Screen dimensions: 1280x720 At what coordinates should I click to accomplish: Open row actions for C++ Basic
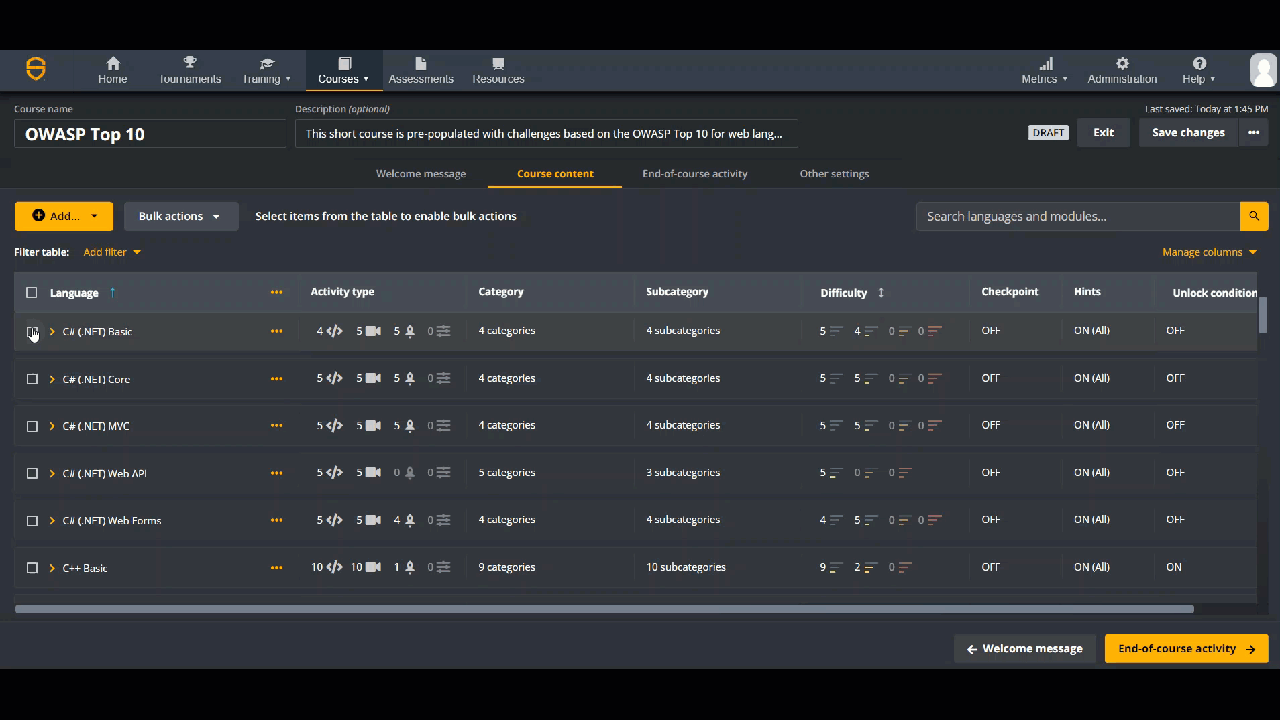pos(276,568)
